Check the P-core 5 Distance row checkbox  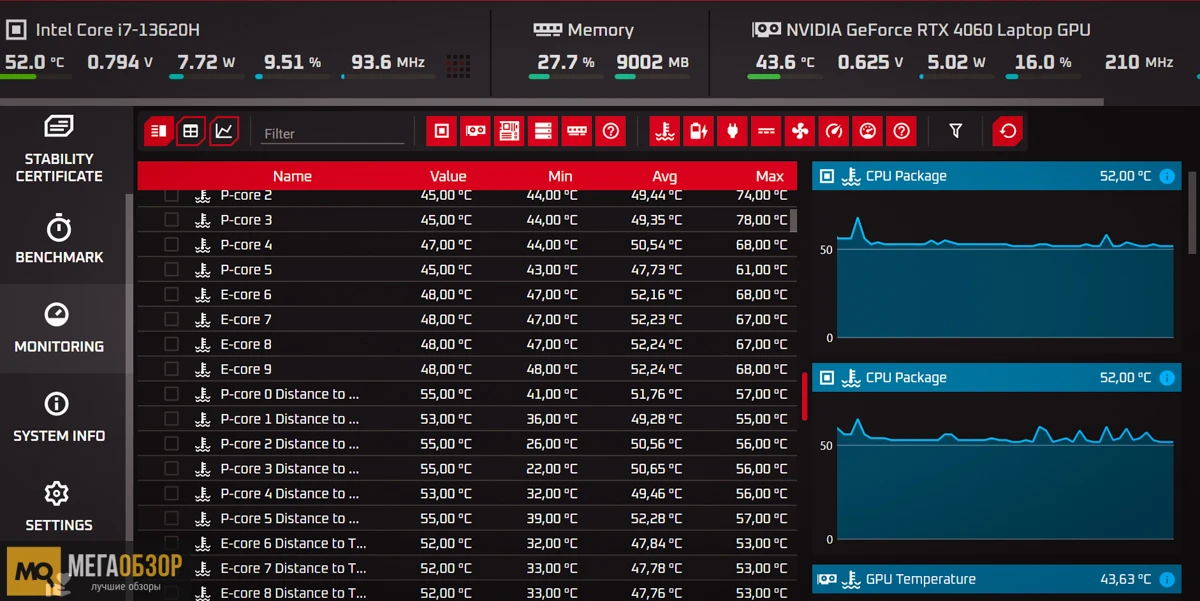click(172, 518)
